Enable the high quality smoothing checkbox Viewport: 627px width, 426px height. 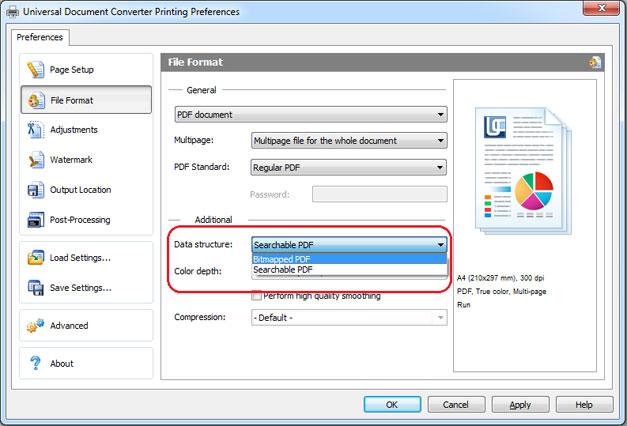(x=257, y=296)
